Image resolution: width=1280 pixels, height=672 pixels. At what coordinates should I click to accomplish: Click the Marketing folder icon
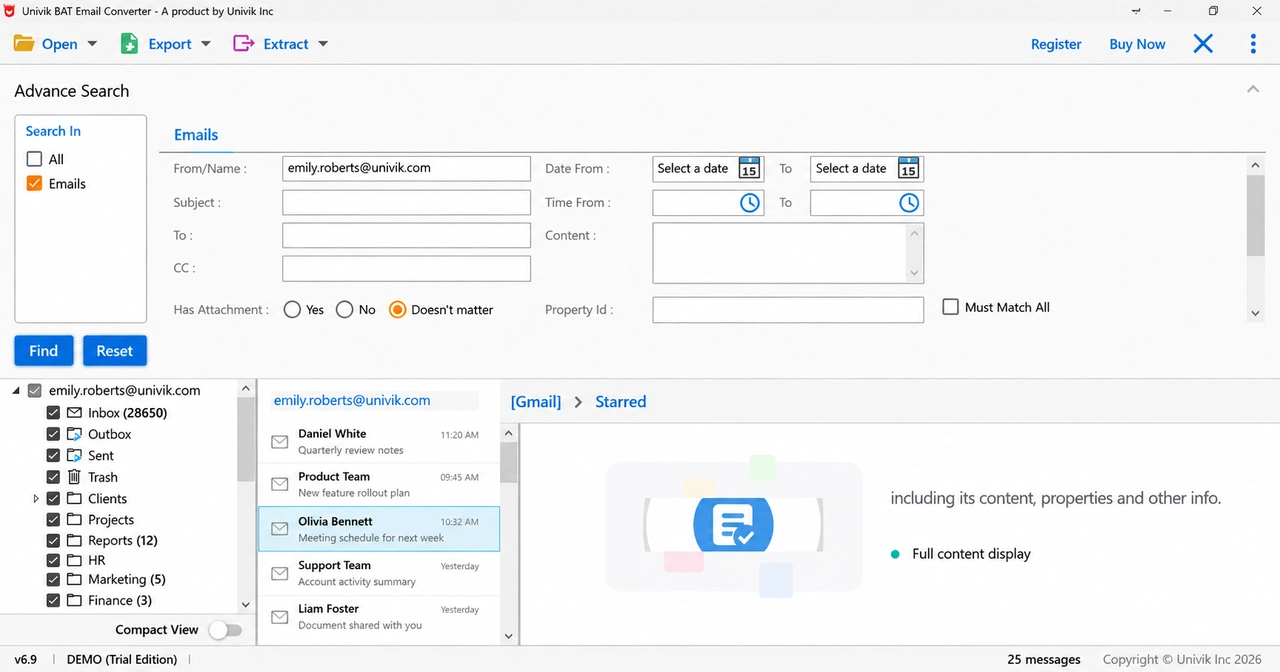tap(75, 579)
